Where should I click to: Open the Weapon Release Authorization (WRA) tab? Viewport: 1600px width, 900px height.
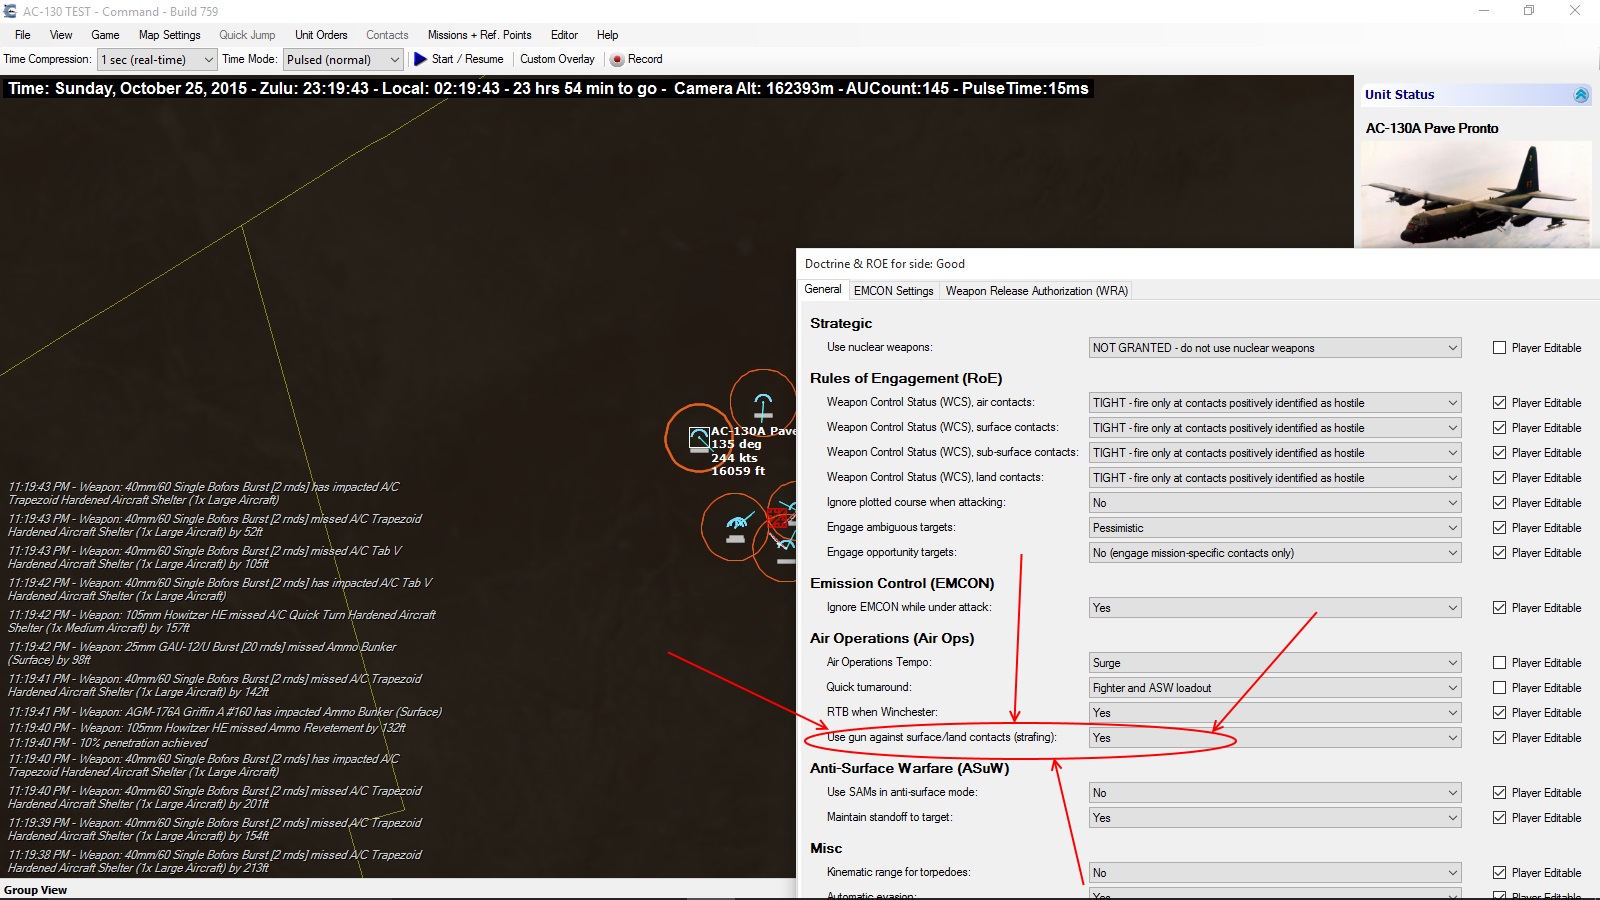click(1036, 291)
